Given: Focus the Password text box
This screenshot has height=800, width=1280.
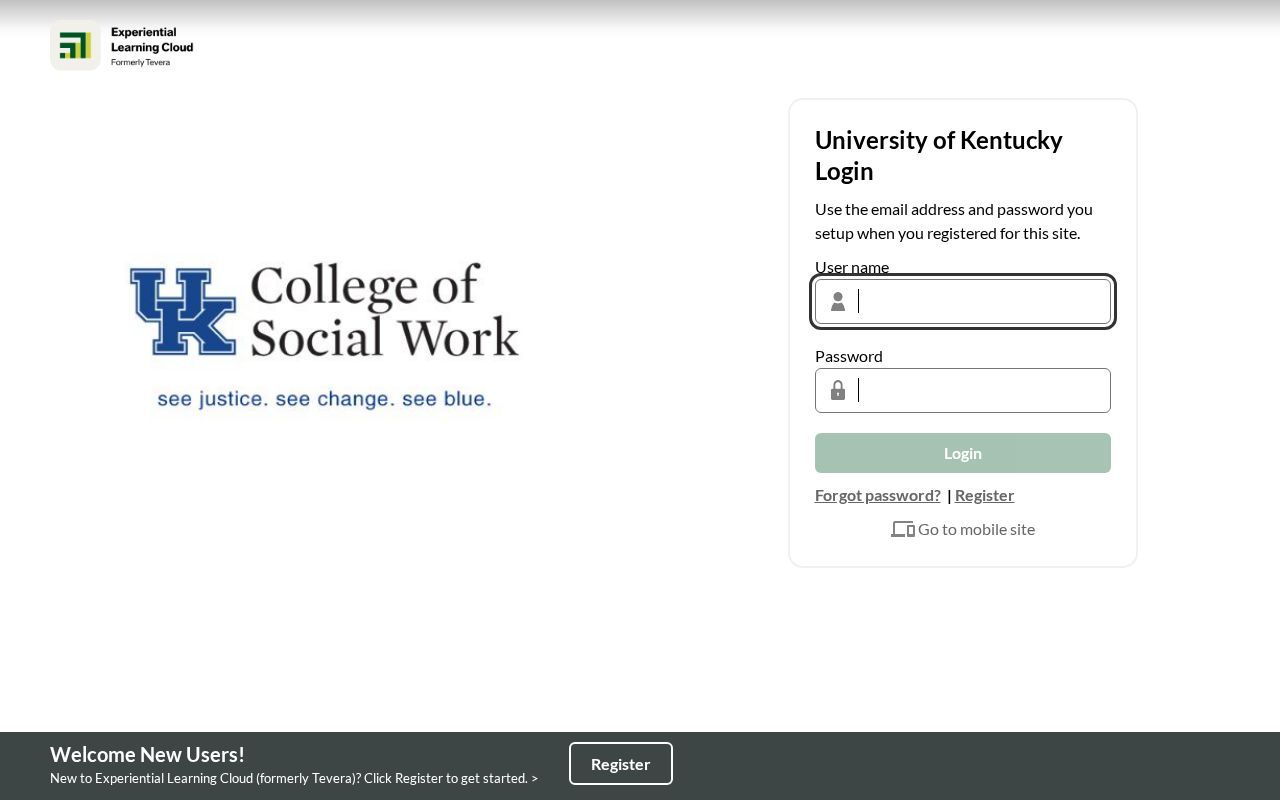Looking at the screenshot, I should 963,390.
